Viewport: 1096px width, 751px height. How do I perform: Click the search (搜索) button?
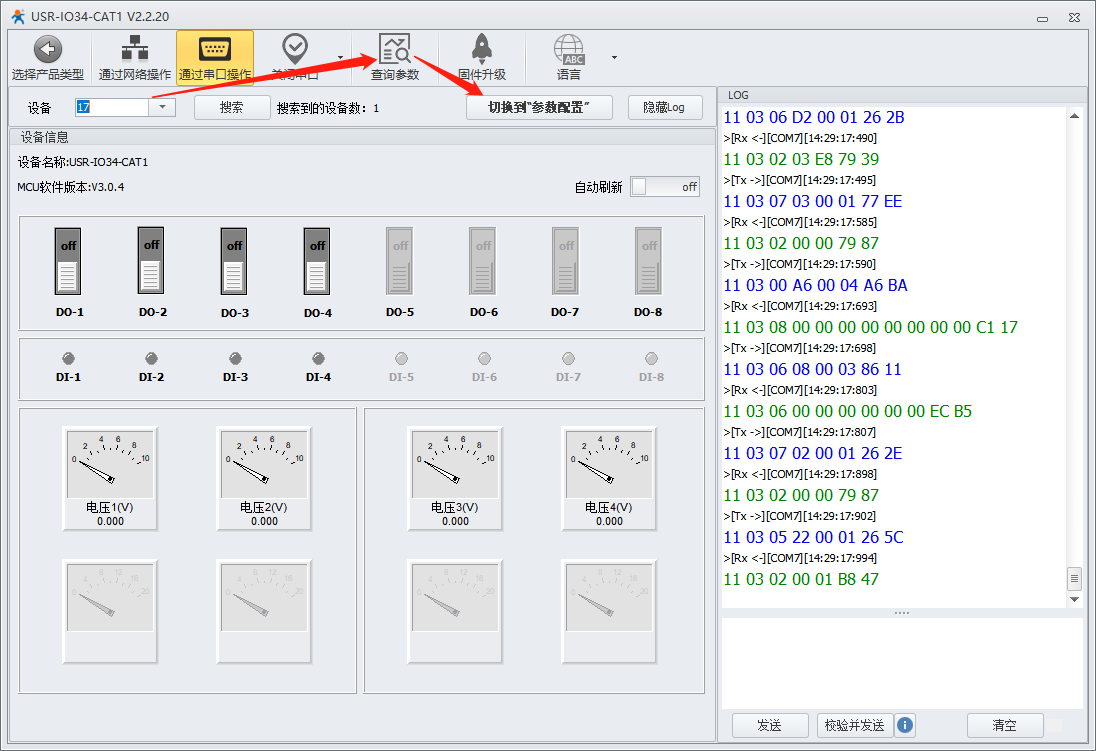click(x=231, y=108)
